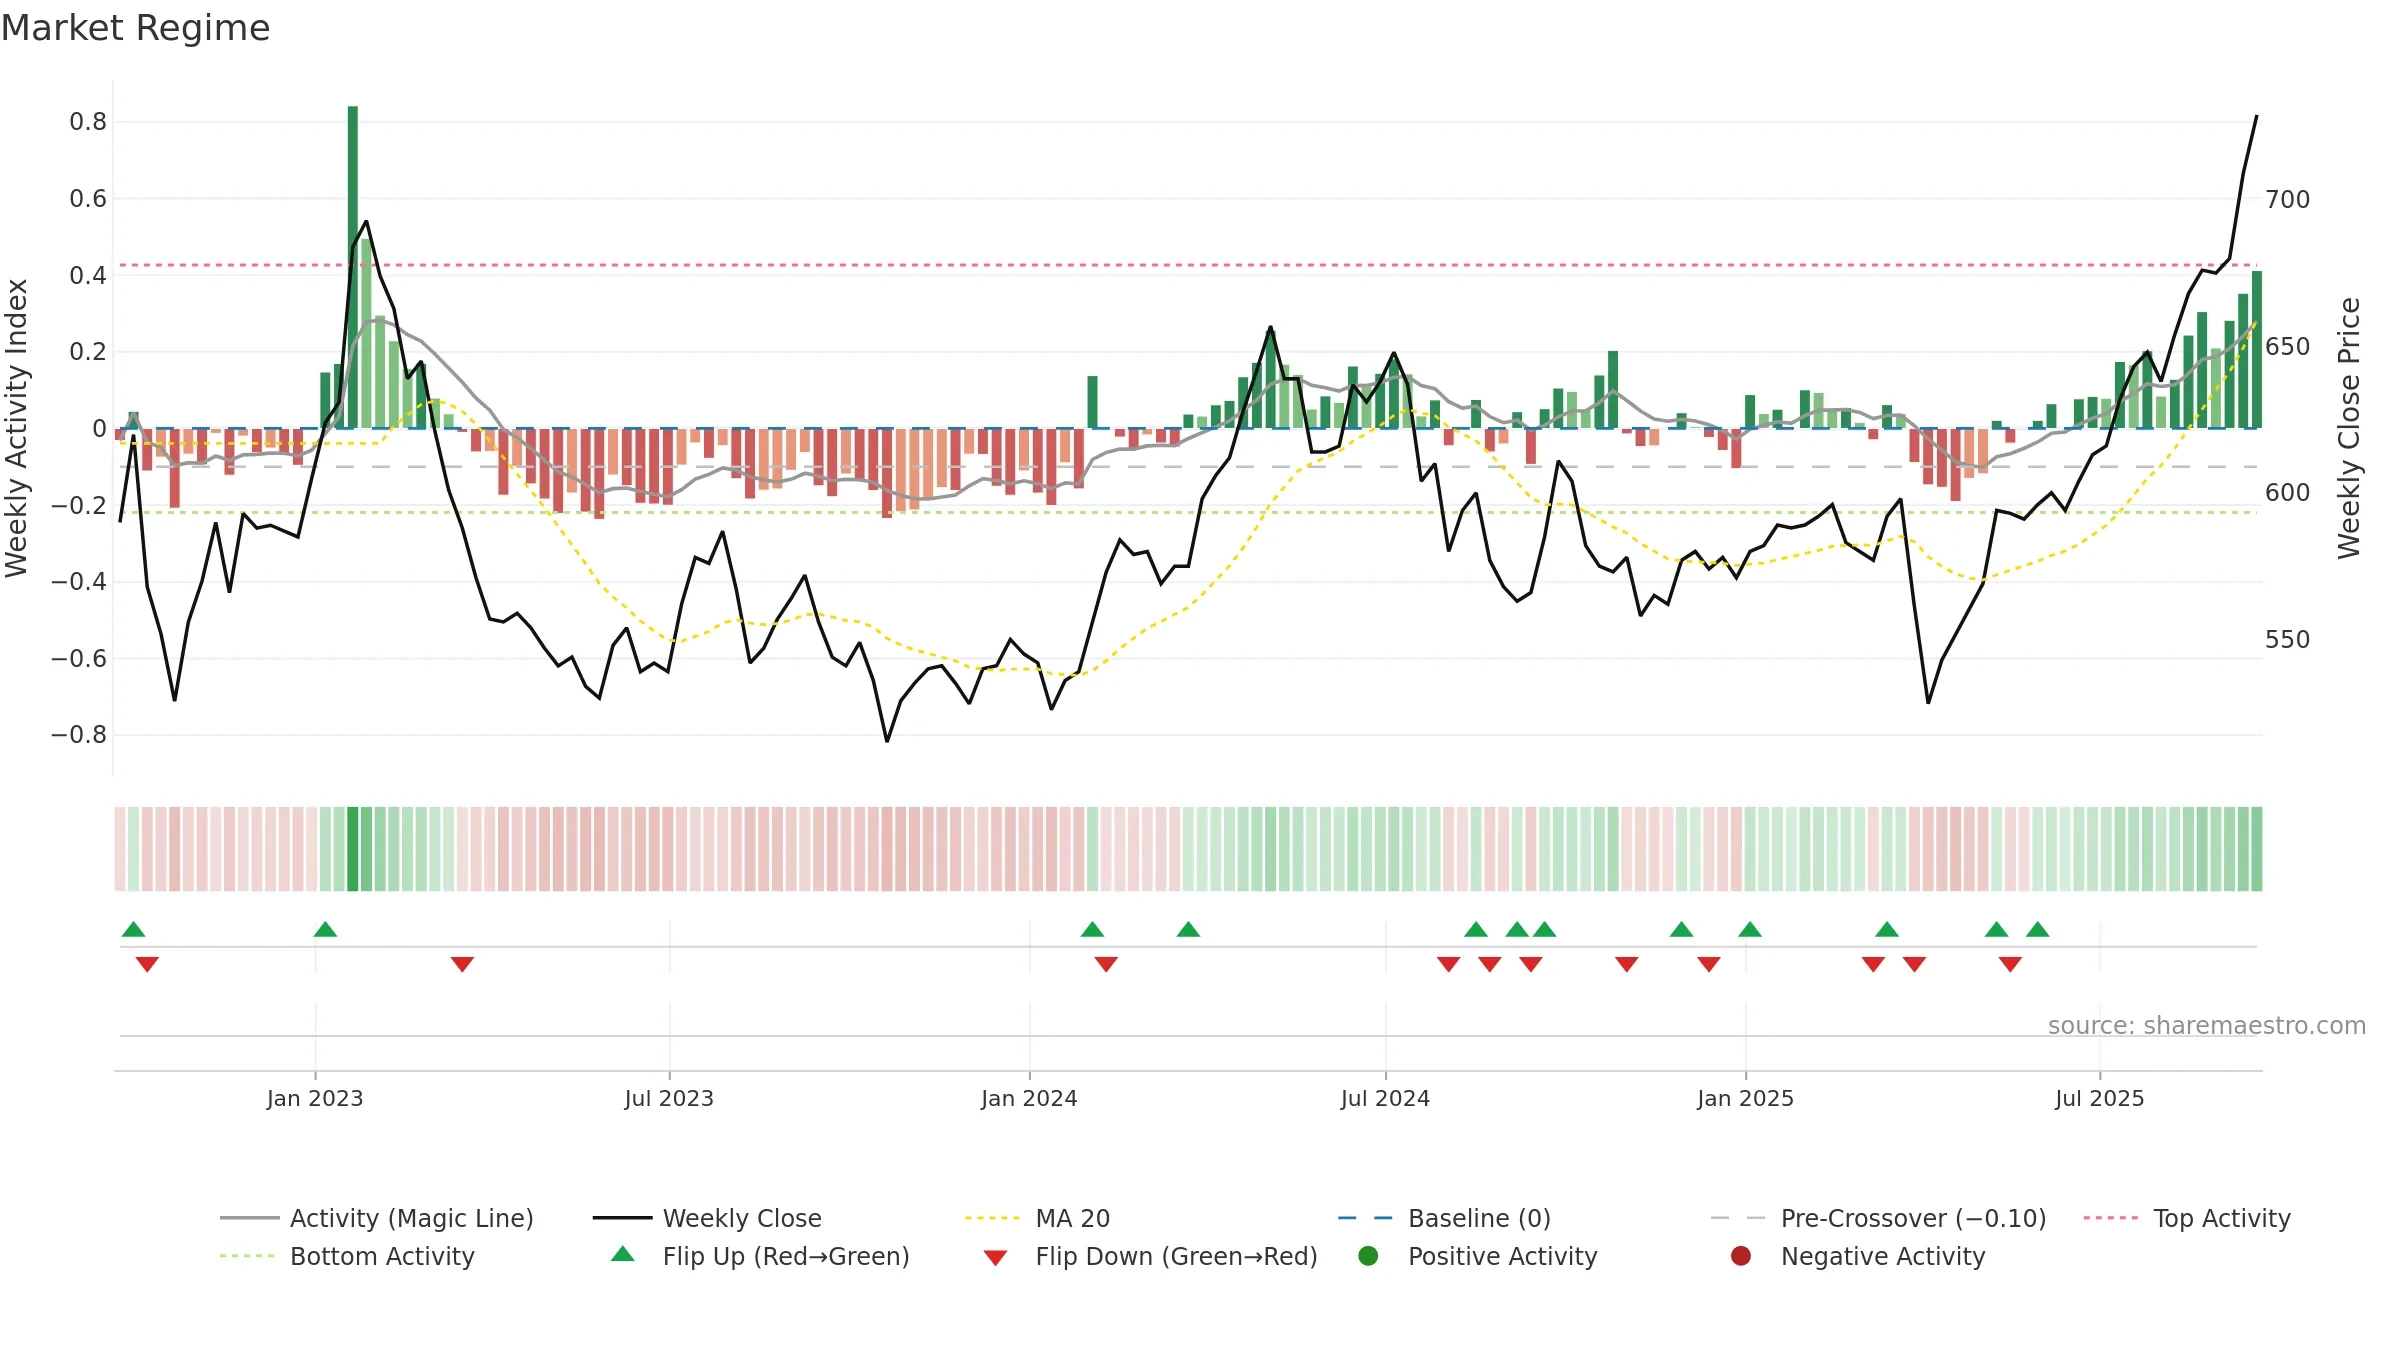Click the Jul 2025 x-axis label
2400x1350 pixels.
(x=2100, y=1098)
